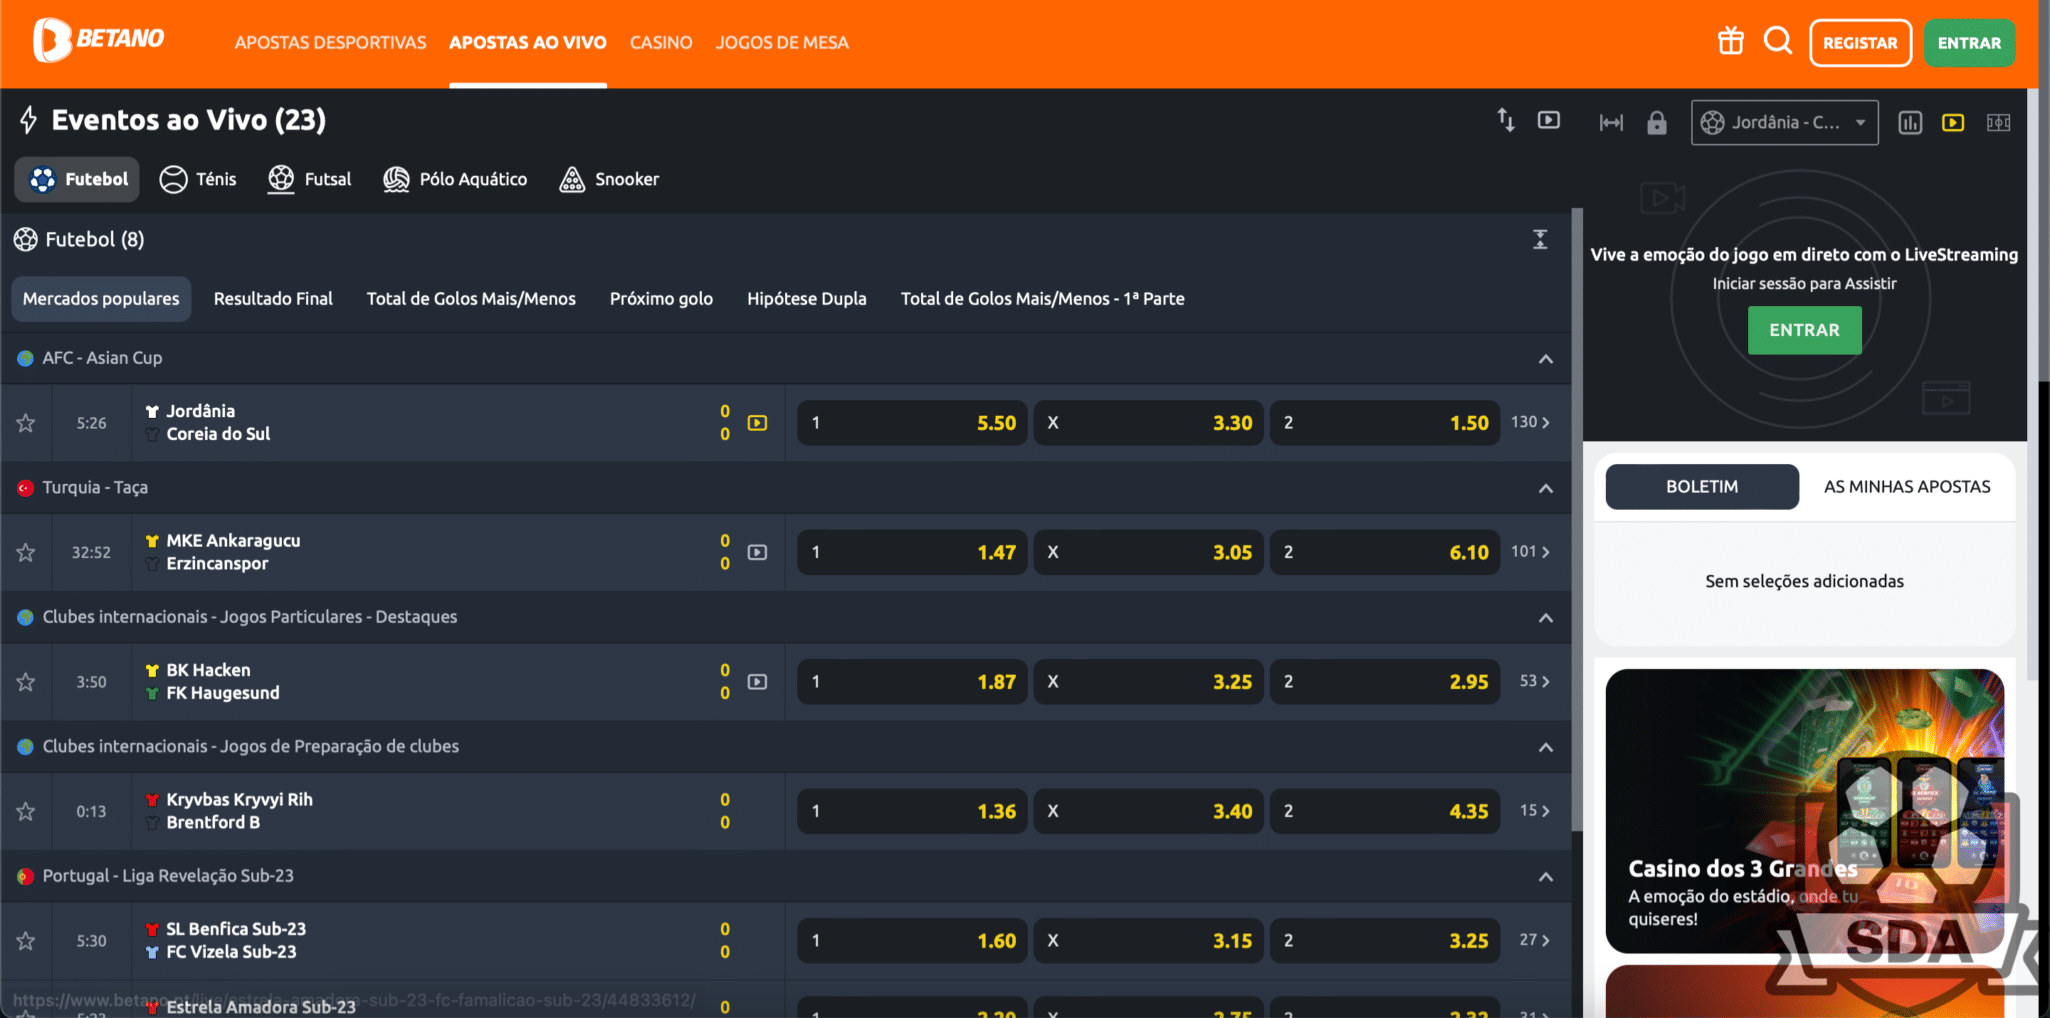2050x1018 pixels.
Task: Click live stream icon for MKE Ankaragucu match
Action: point(758,552)
